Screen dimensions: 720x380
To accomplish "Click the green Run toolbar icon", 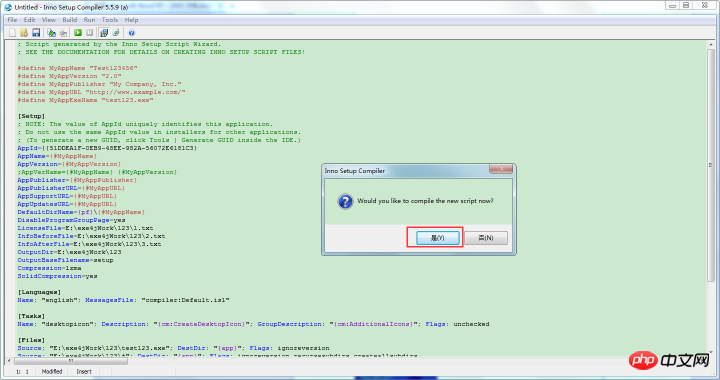I will [x=78, y=33].
